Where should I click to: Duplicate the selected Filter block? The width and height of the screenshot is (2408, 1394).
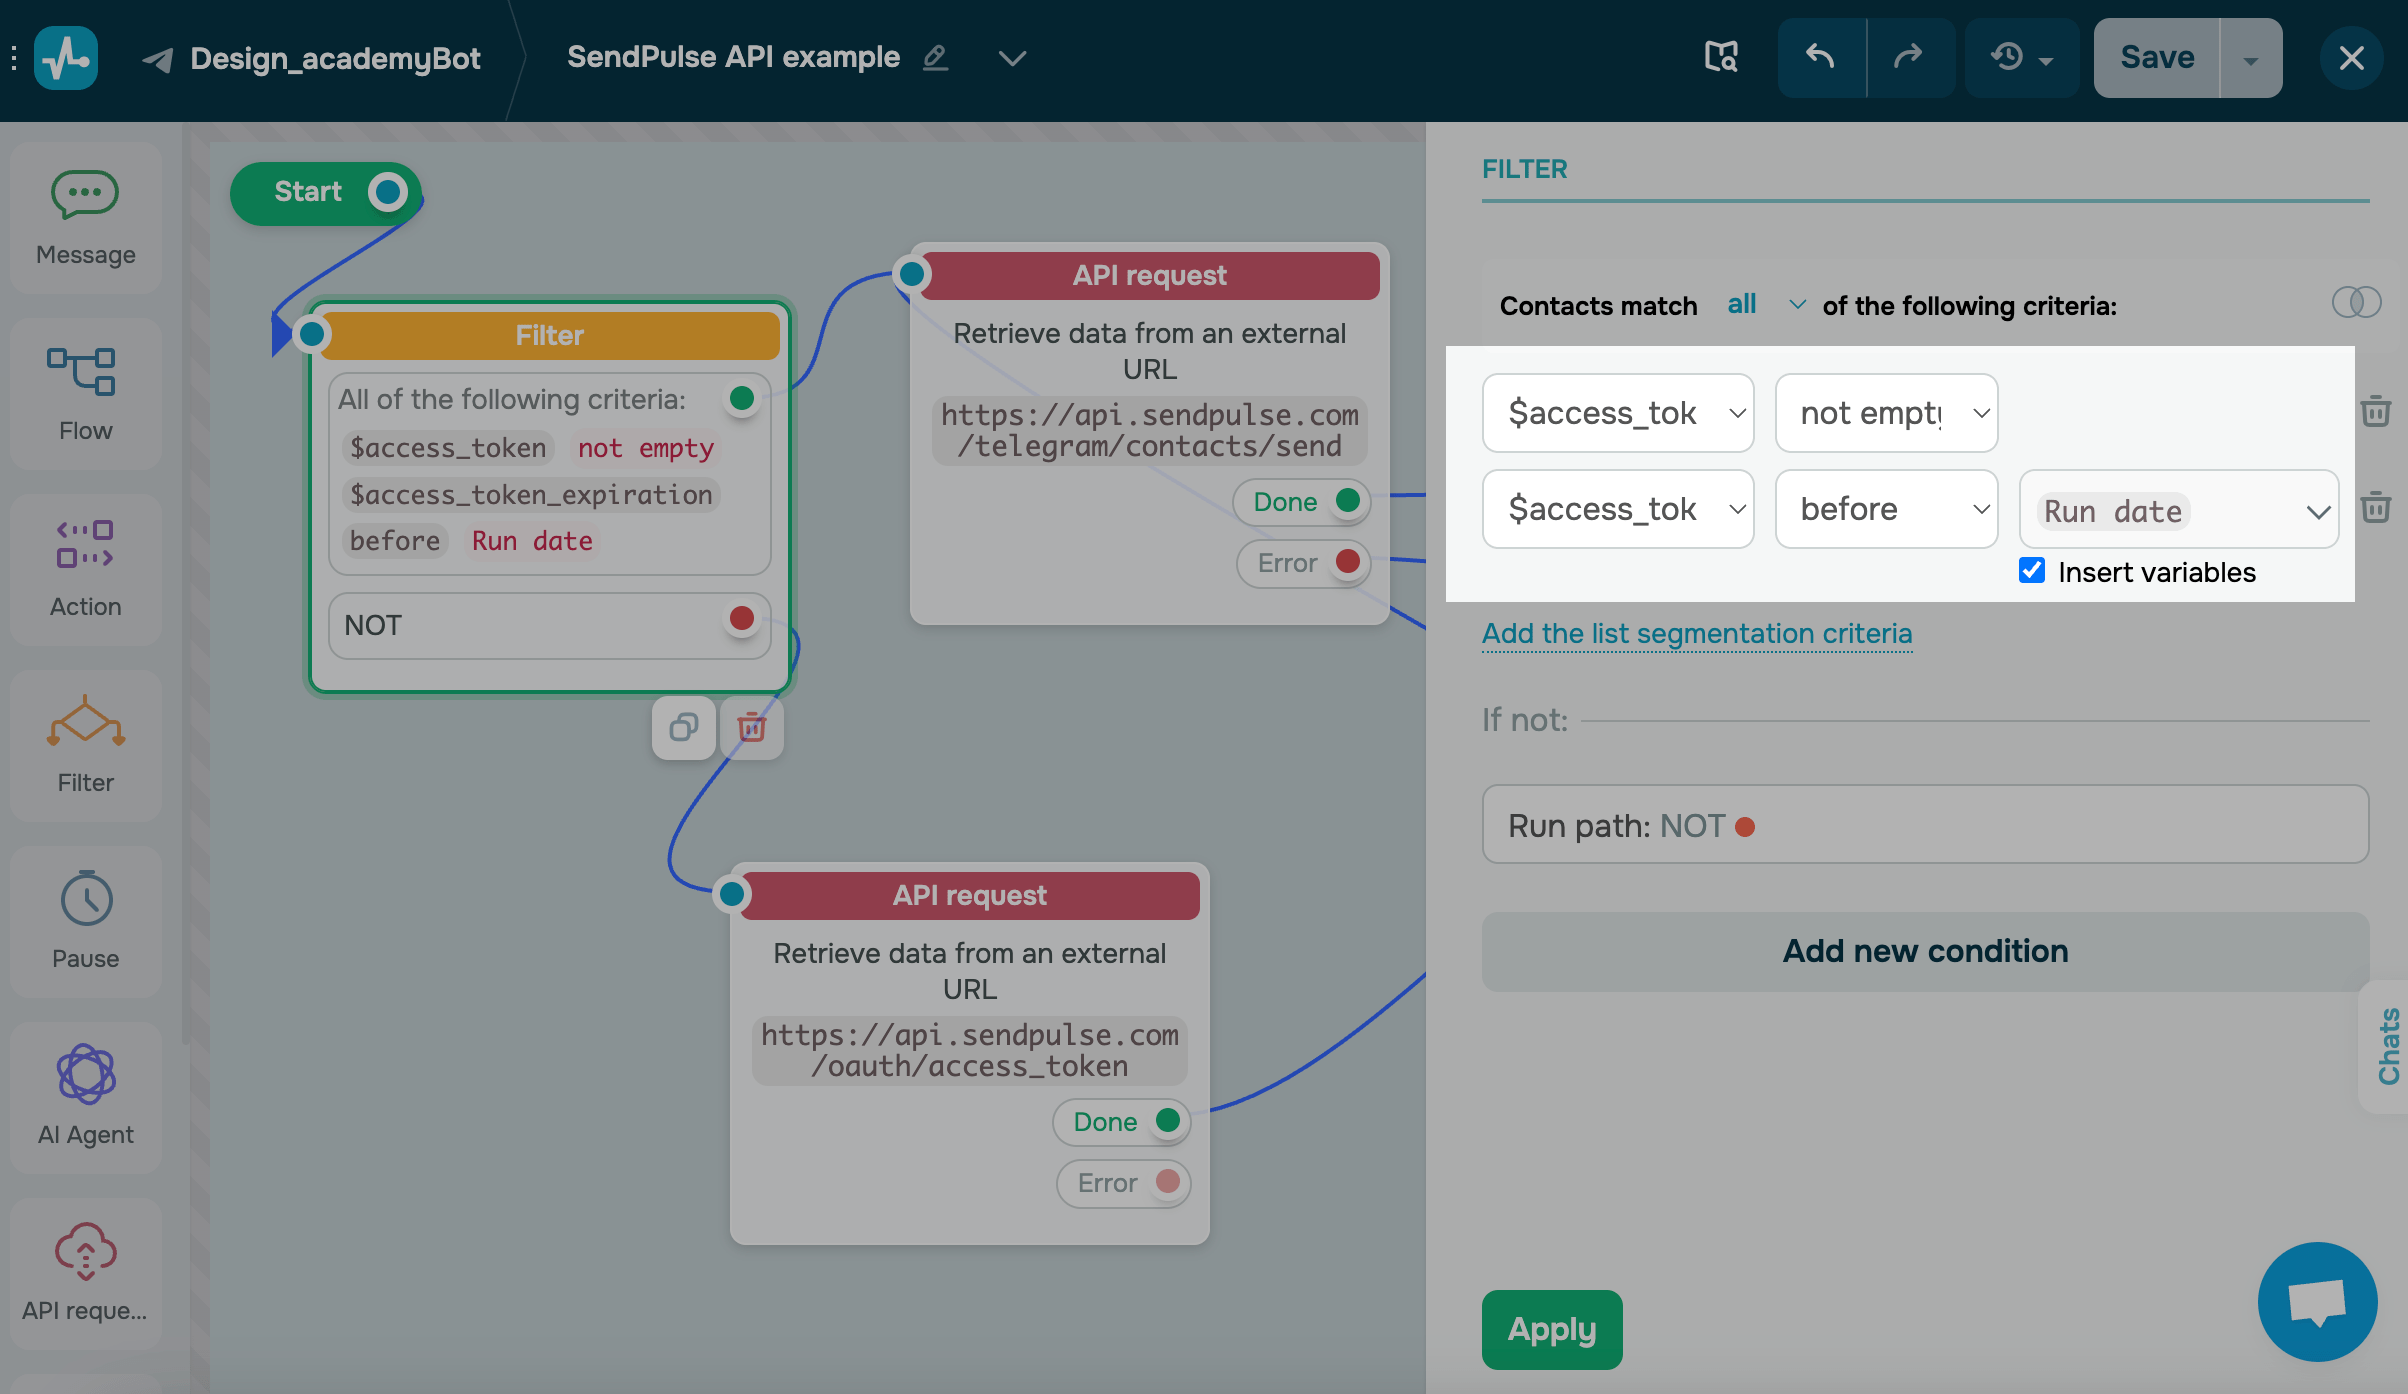(x=684, y=727)
